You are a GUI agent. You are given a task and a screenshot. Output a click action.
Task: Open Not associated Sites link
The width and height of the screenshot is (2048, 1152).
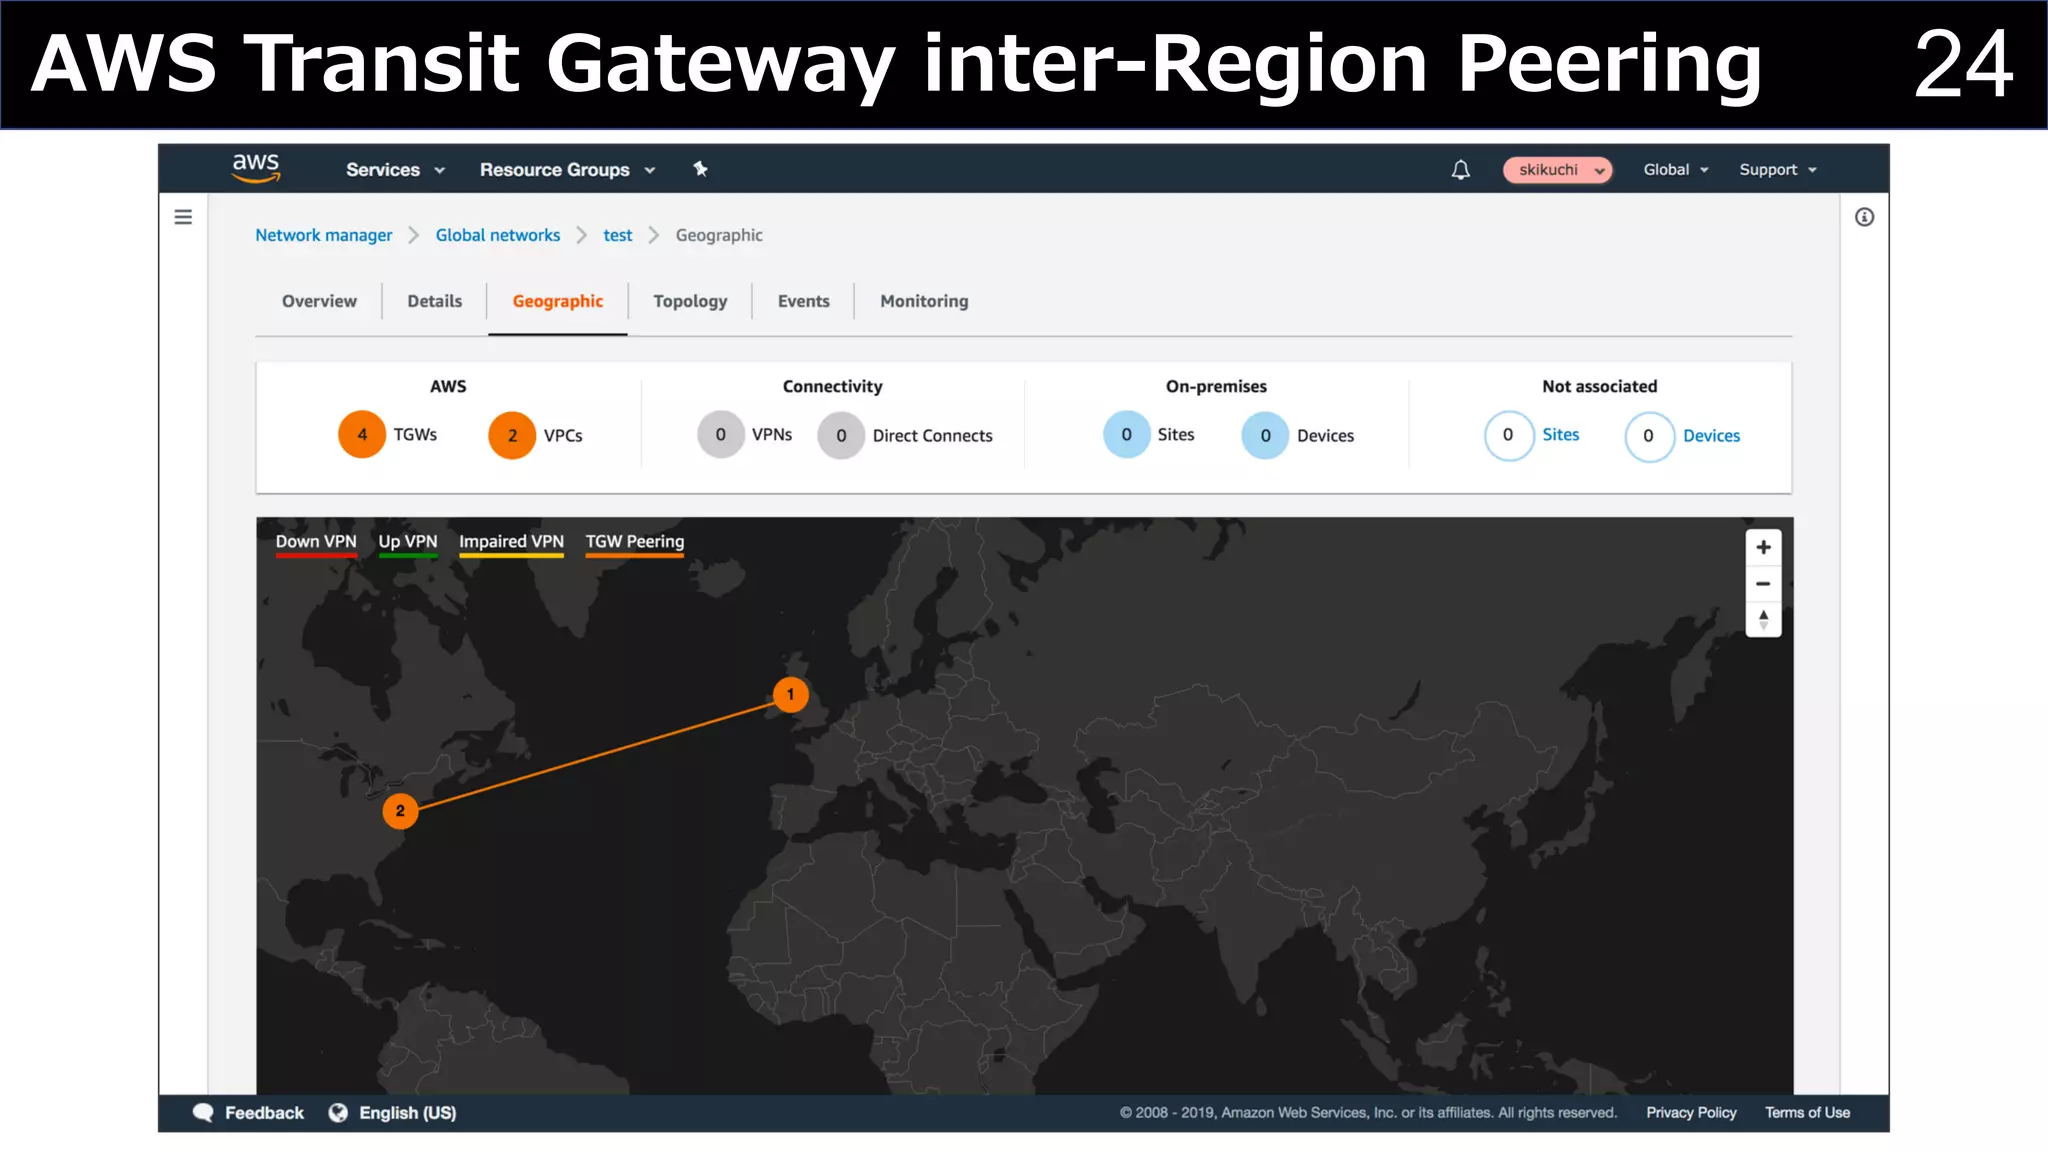1560,435
